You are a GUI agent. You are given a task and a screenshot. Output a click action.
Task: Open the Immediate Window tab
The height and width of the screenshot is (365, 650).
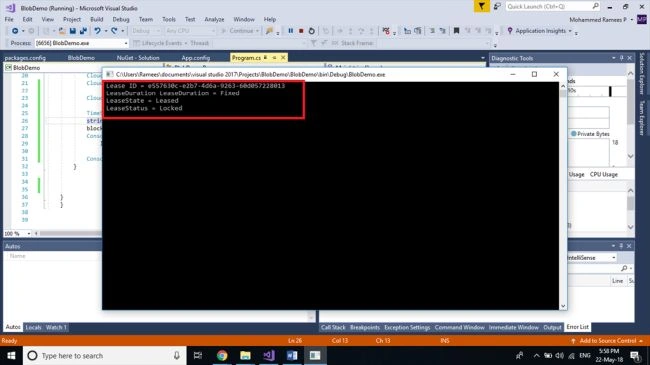(x=514, y=327)
